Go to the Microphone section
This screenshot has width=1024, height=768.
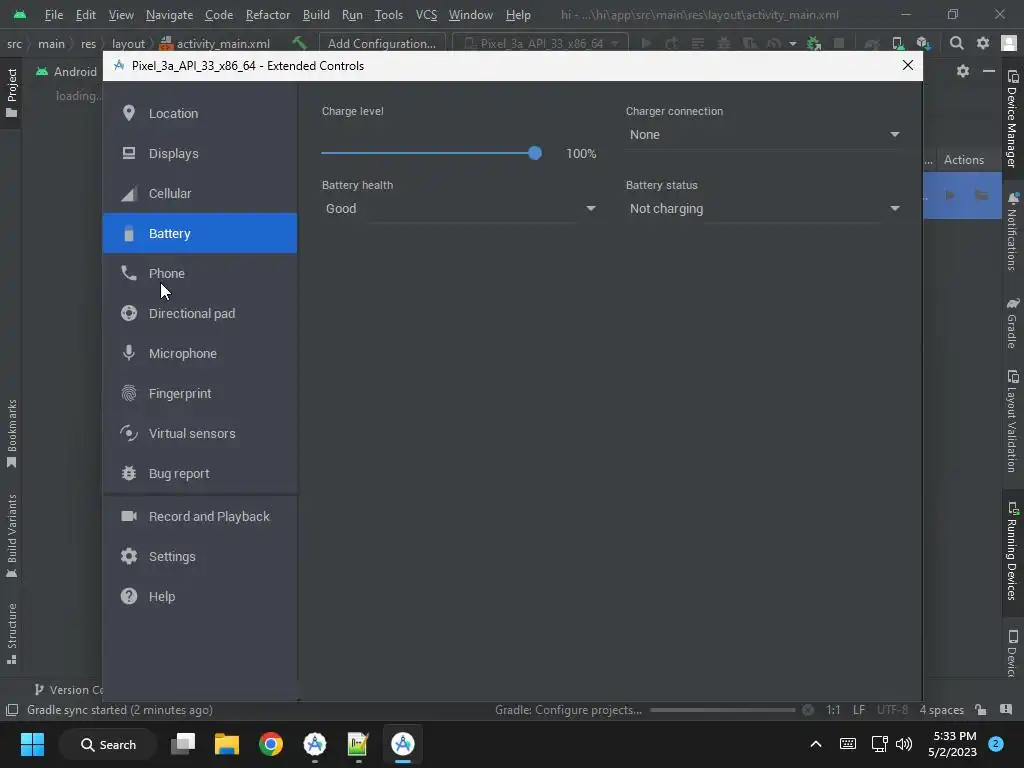coord(199,353)
